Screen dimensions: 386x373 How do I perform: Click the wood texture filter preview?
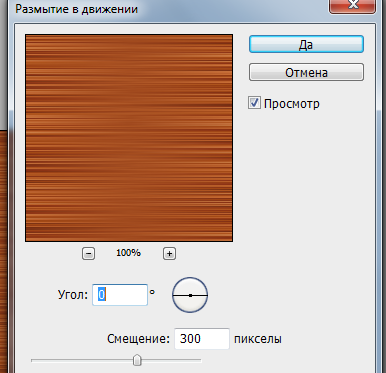129,138
